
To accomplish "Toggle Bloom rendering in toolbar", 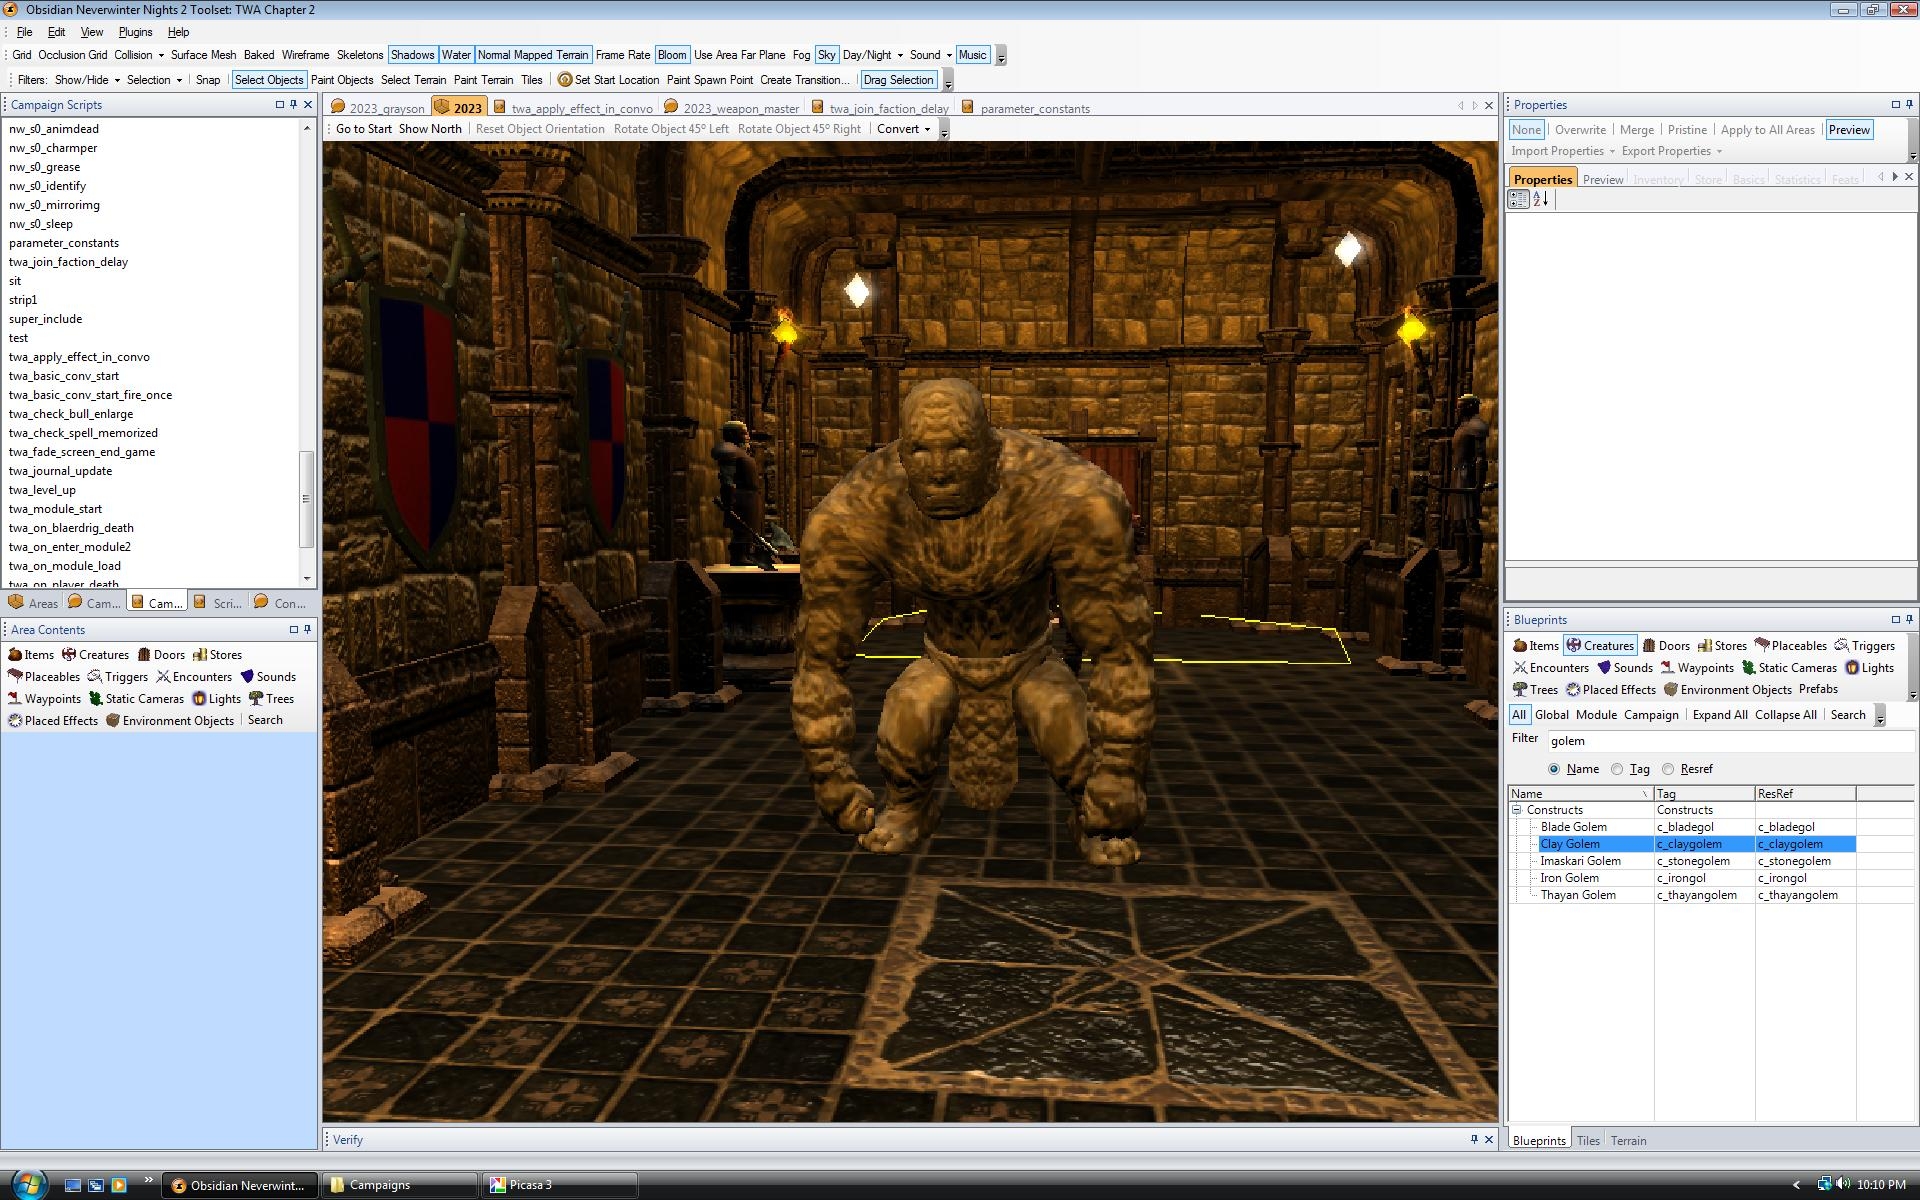I will 672,55.
